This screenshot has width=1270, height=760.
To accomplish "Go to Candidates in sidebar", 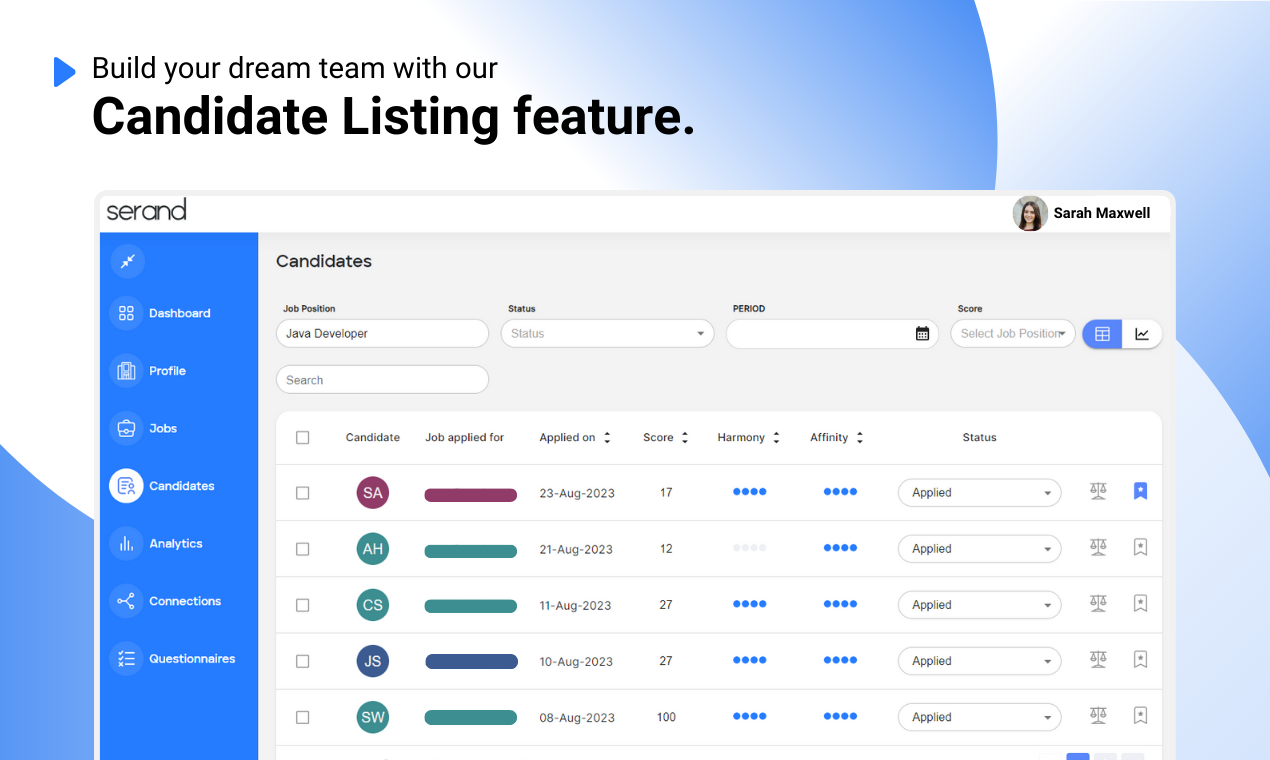I will pyautogui.click(x=182, y=486).
